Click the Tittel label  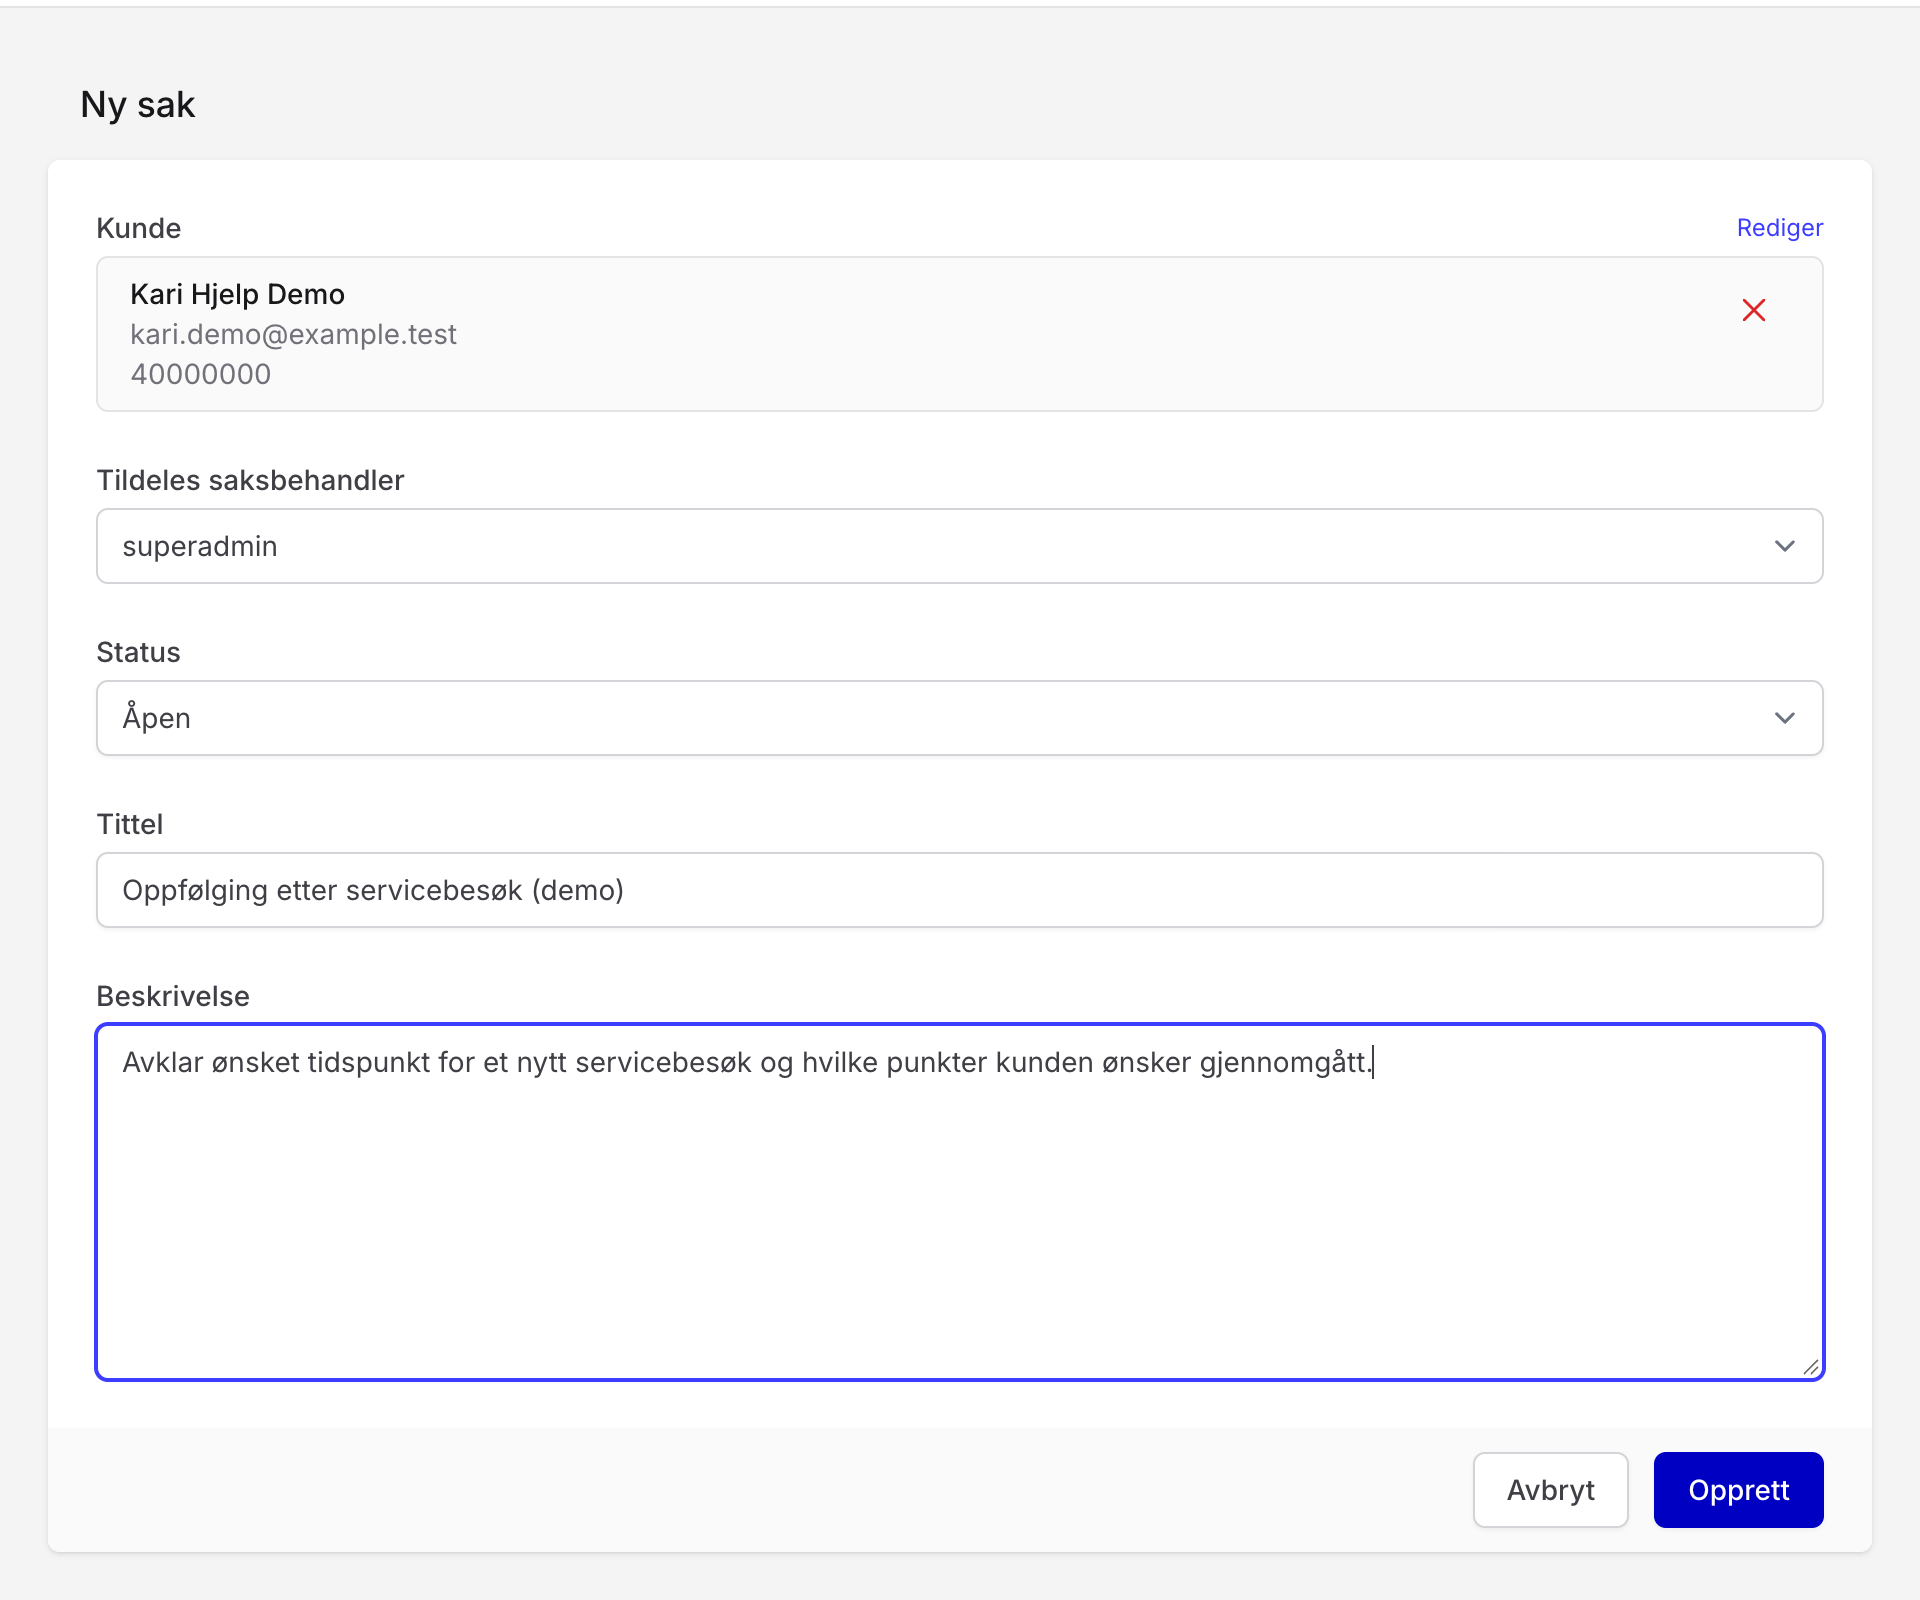click(130, 824)
